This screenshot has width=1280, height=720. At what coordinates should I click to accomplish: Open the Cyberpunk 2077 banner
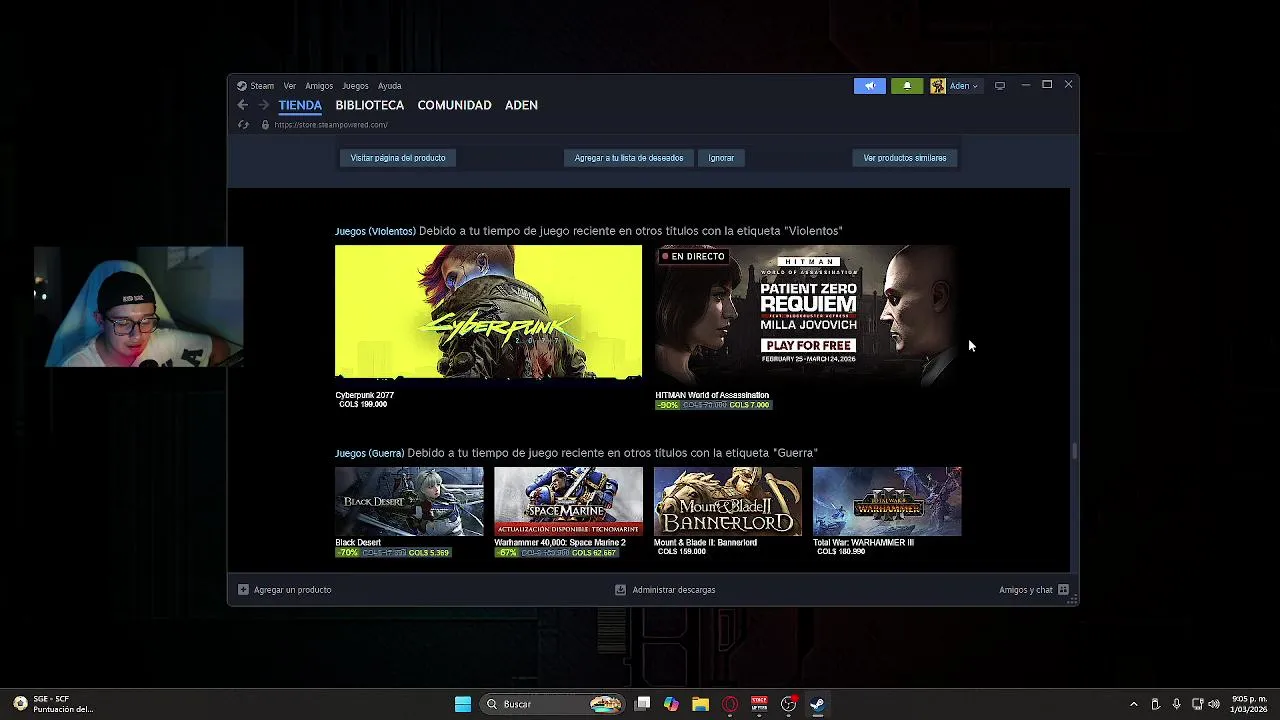click(x=488, y=312)
